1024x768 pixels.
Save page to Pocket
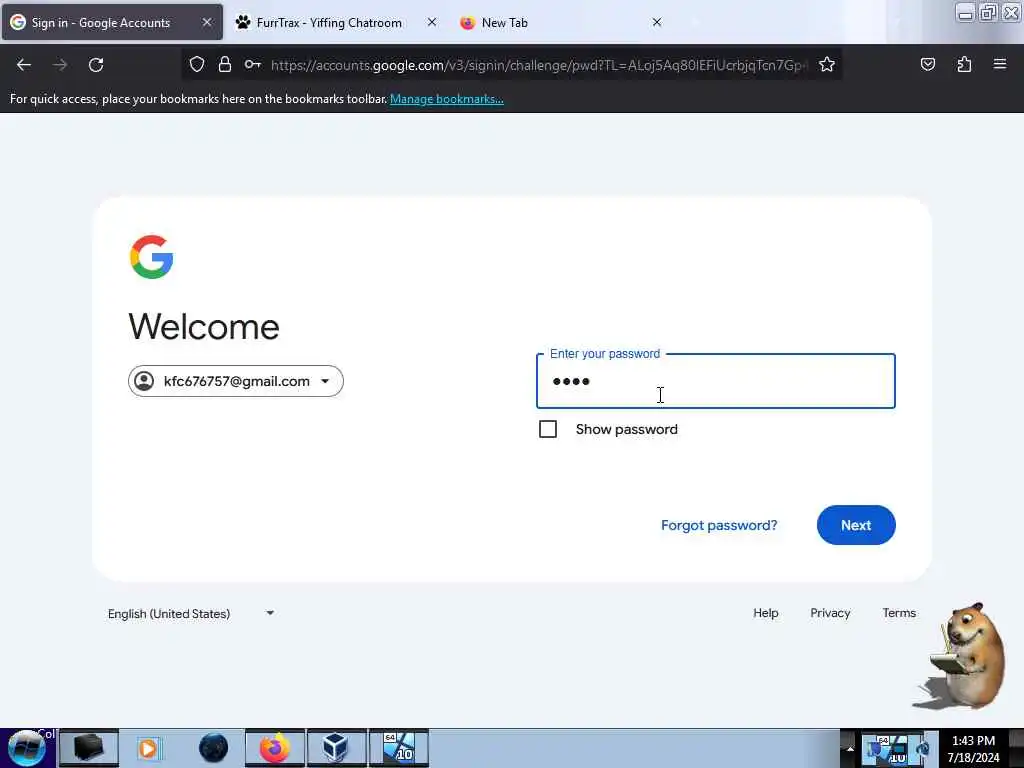click(927, 64)
